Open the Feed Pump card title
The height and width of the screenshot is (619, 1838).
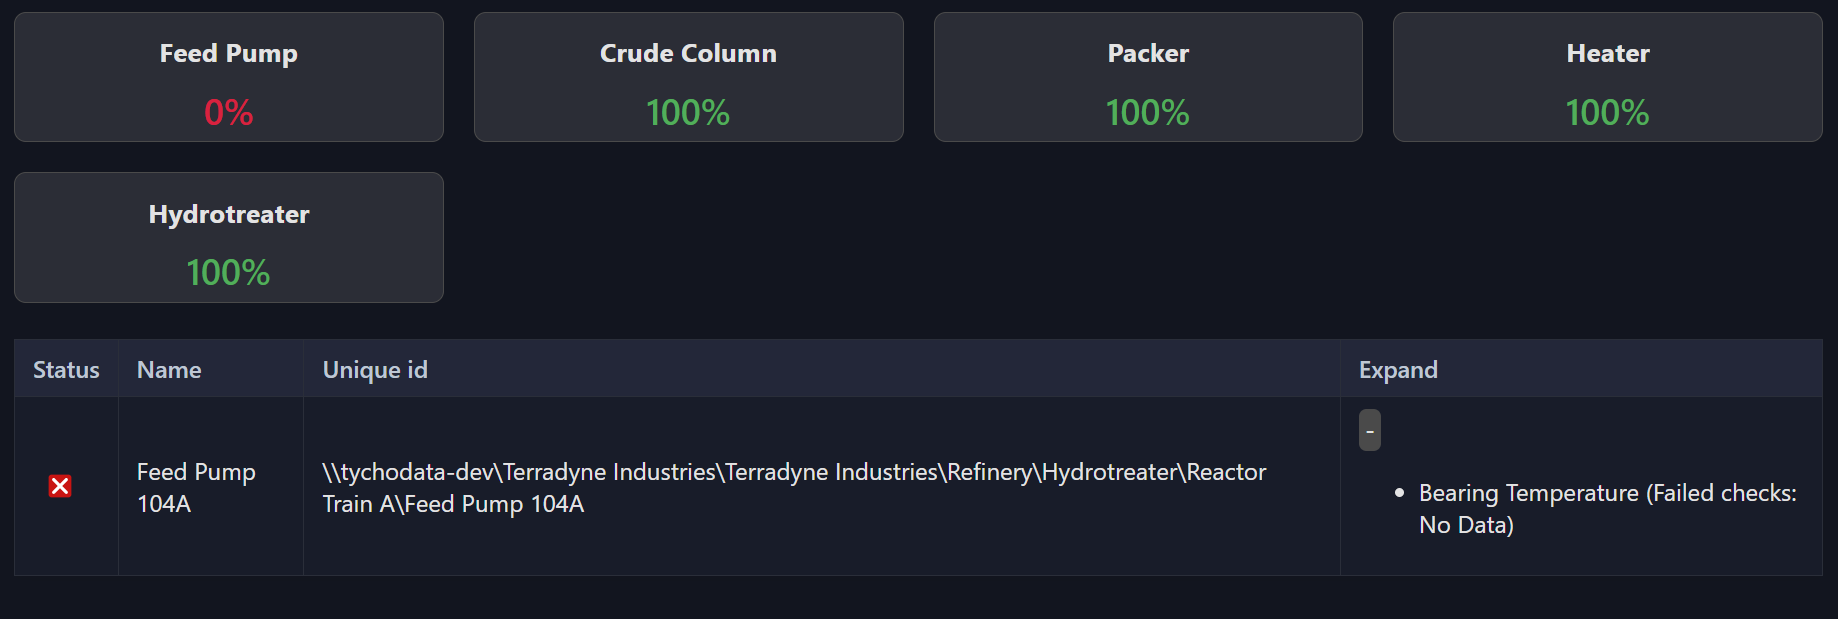tap(228, 54)
